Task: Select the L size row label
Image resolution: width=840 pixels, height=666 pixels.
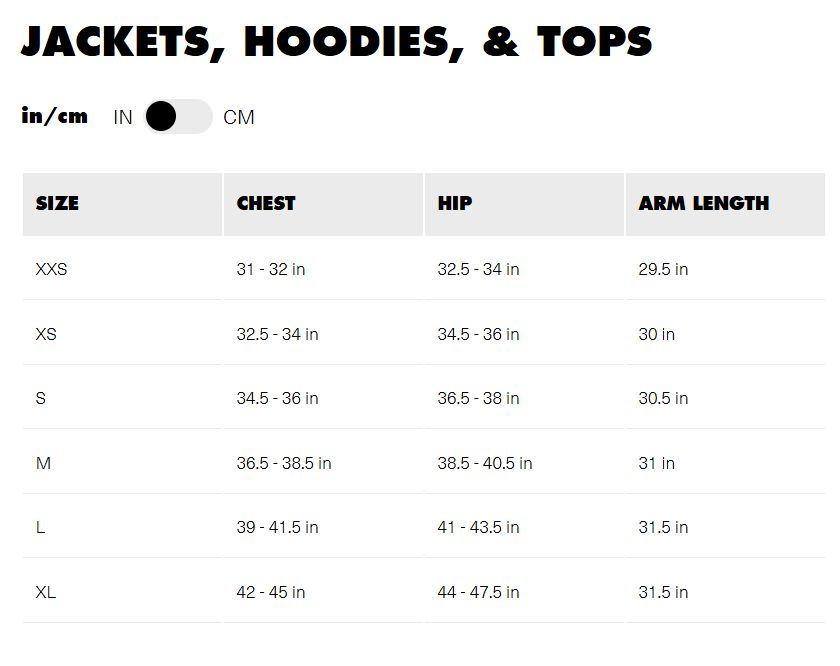Action: coord(40,527)
